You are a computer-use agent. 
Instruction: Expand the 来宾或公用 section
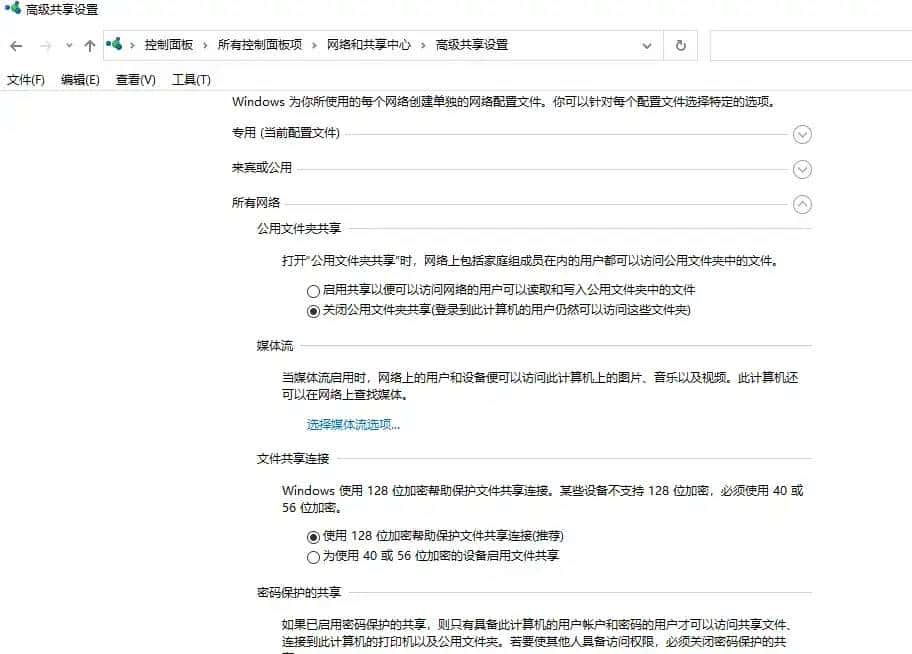[802, 169]
